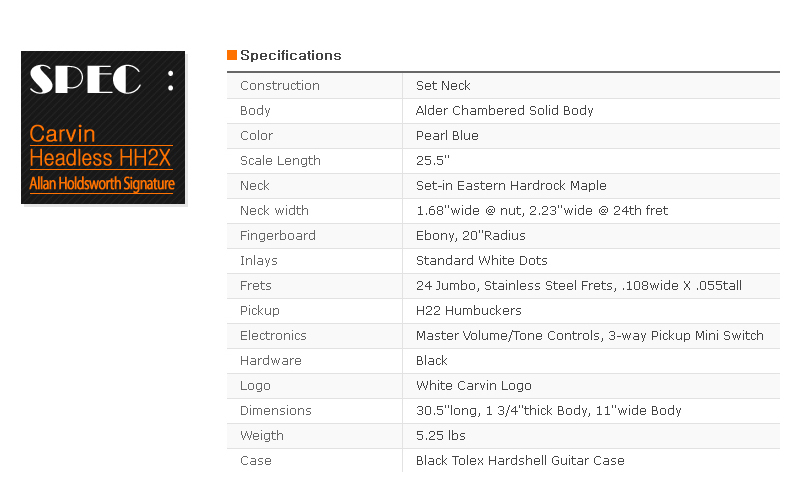Click the White Carvin Logo value
This screenshot has height=492, width=800.
click(x=473, y=386)
